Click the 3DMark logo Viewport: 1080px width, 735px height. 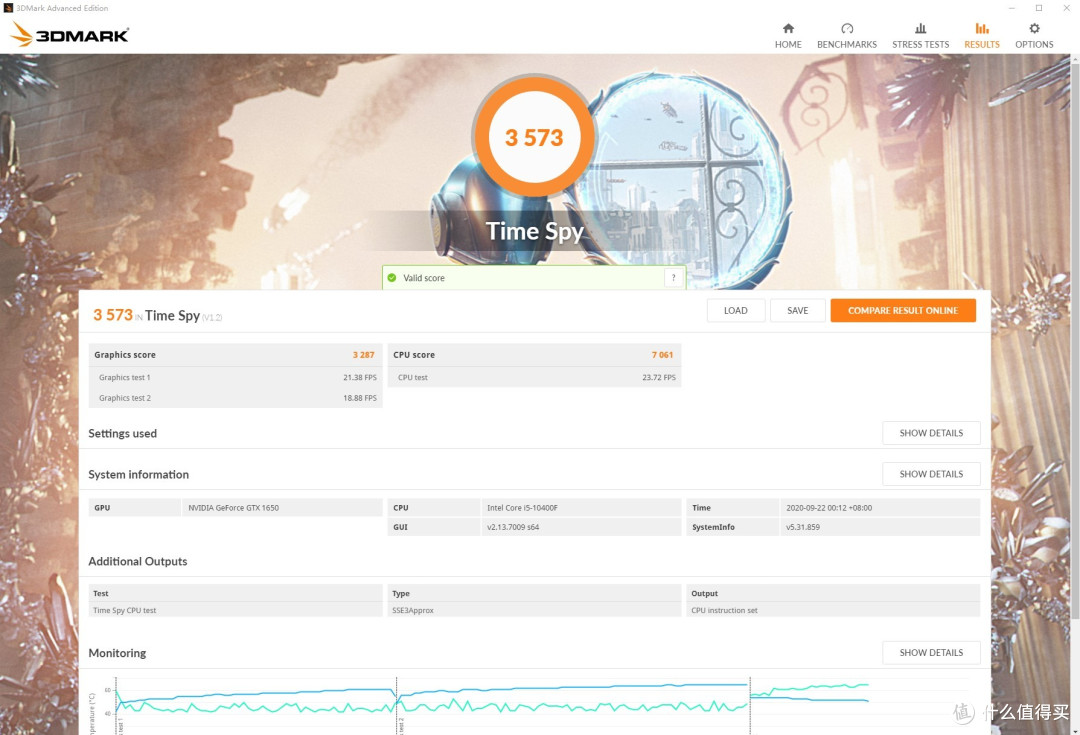[x=70, y=34]
